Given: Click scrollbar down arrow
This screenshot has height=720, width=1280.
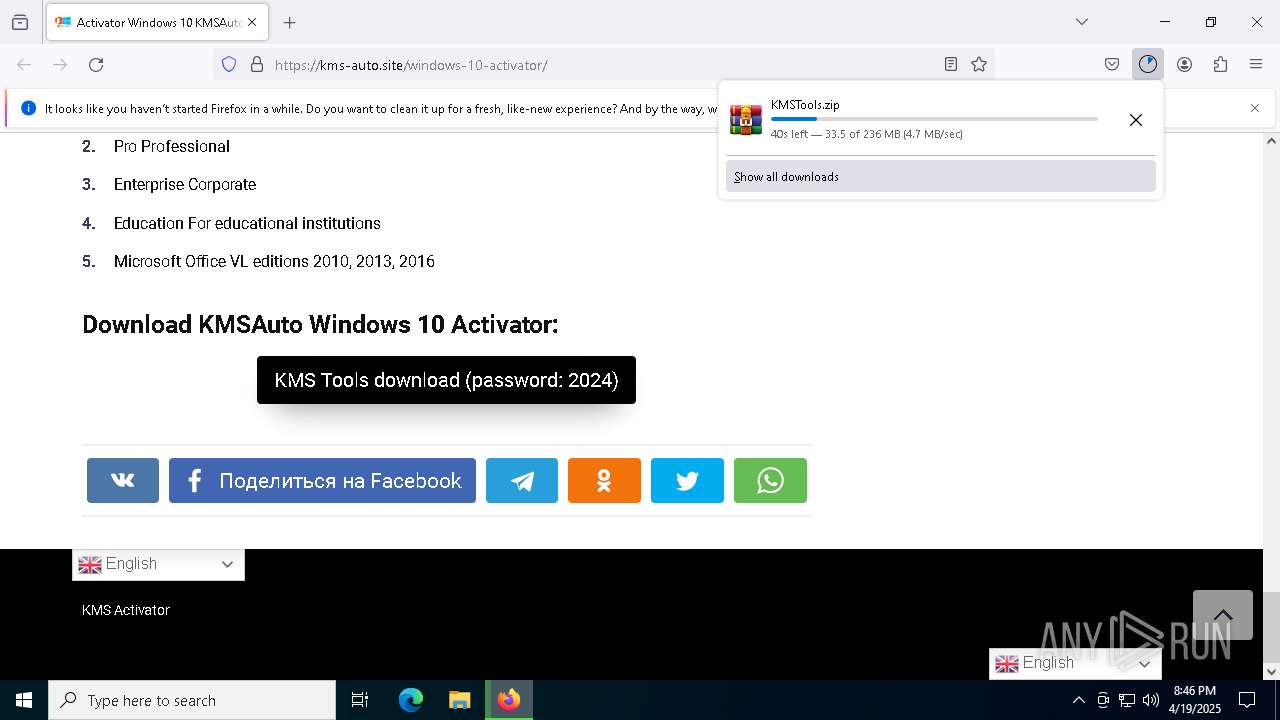Looking at the screenshot, I should tap(1271, 671).
